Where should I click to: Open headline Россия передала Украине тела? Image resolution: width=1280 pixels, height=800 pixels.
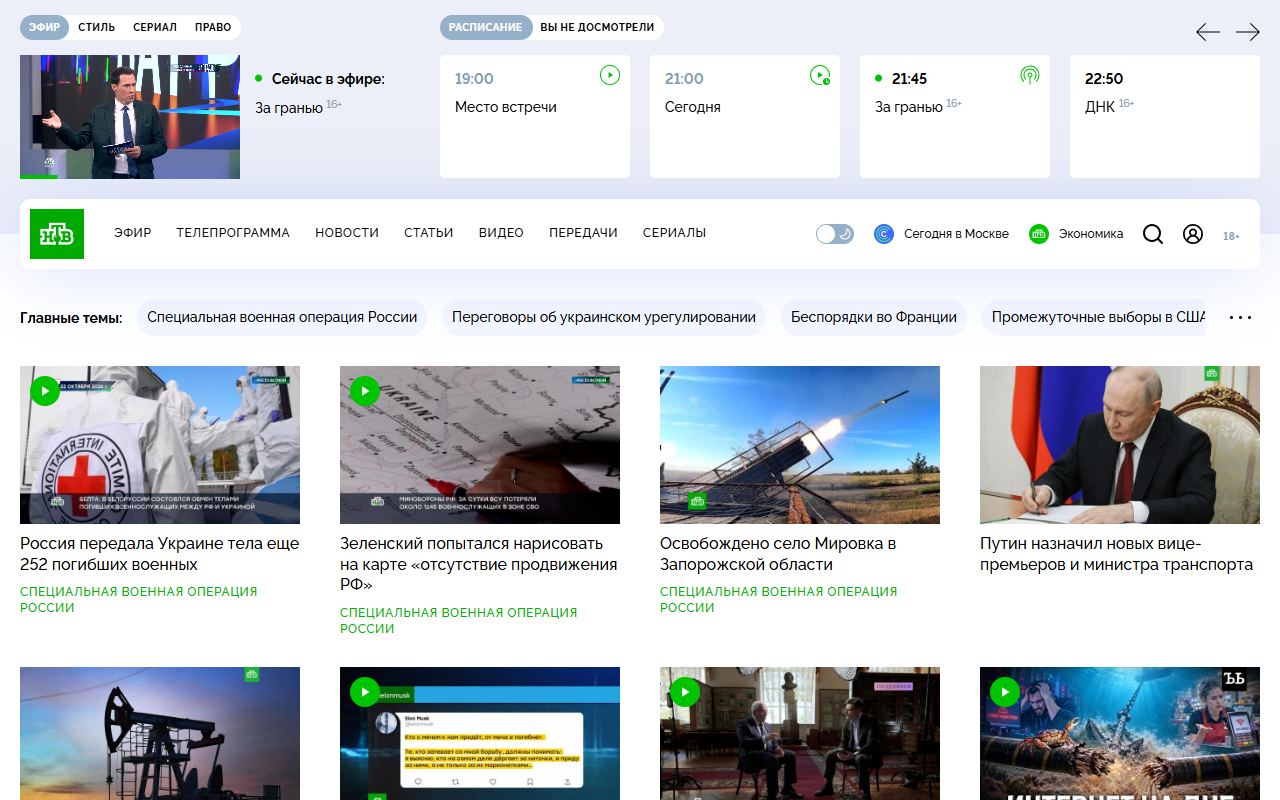tap(160, 554)
